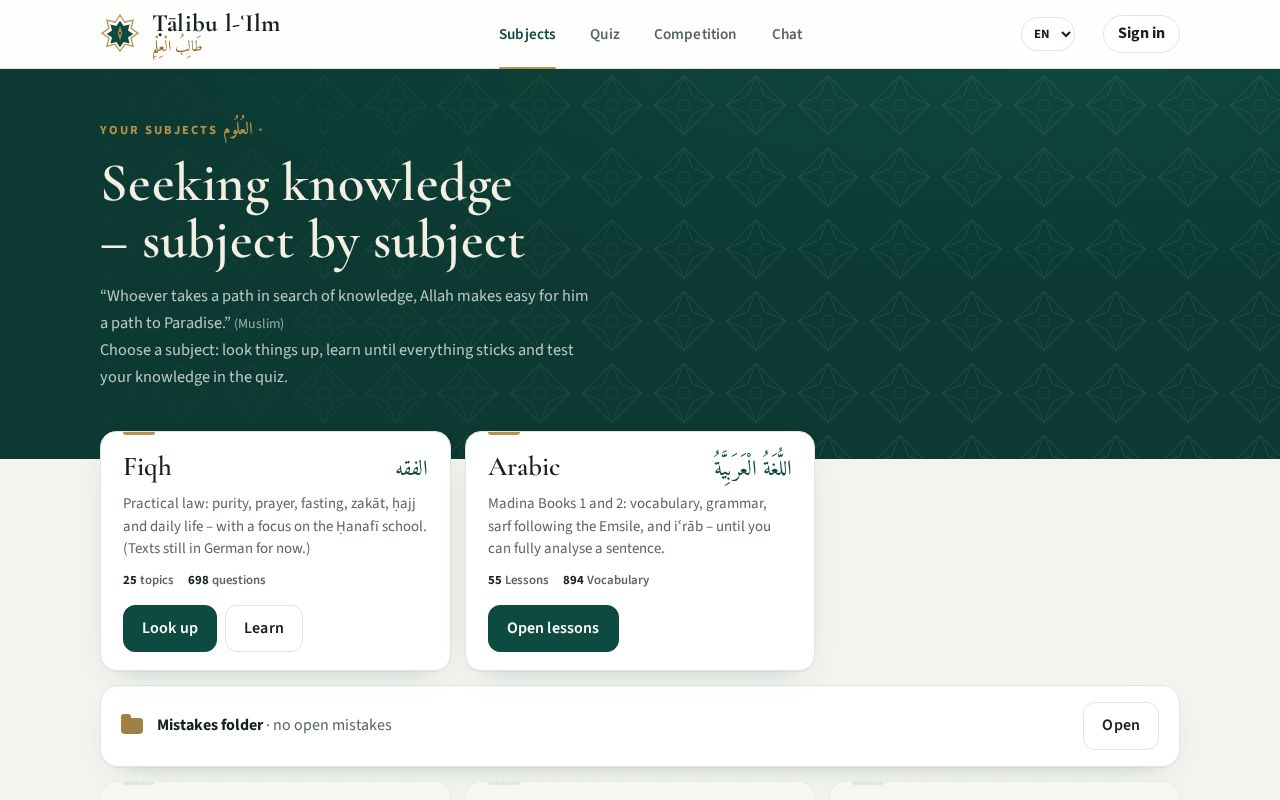1280x800 pixels.
Task: Click the Arabic script title in Fiqh card
Action: point(411,468)
